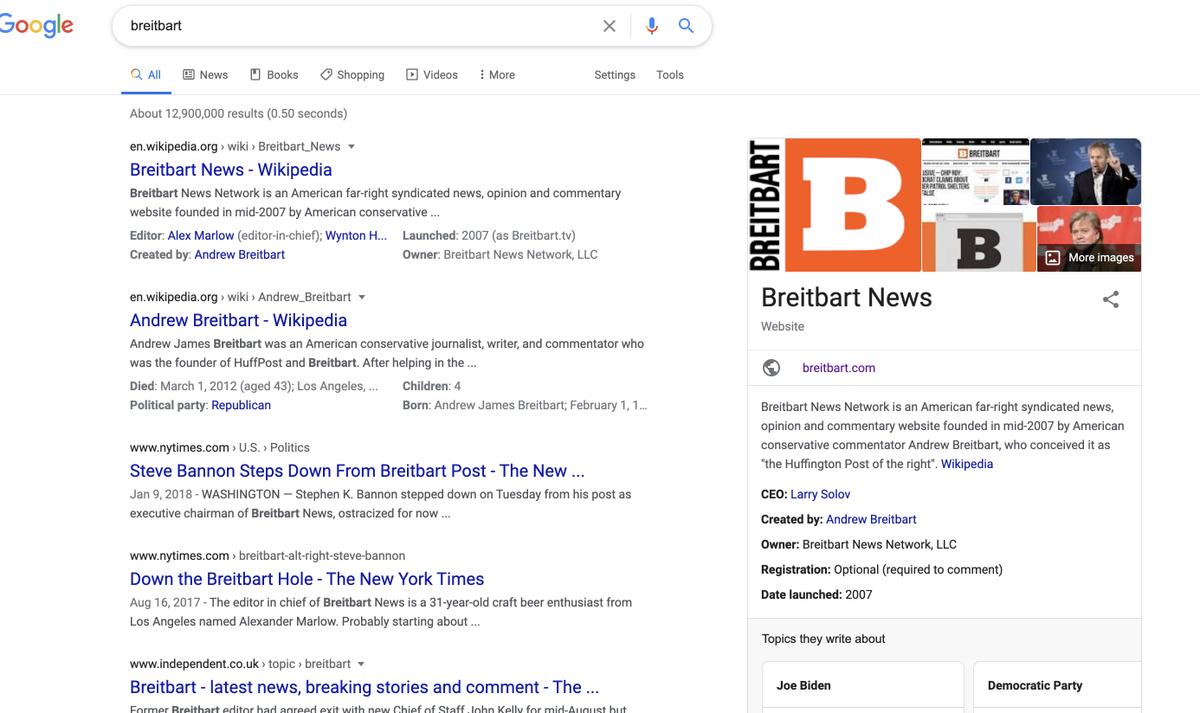Open Breitbart website screenshot thumbnail

[975, 171]
